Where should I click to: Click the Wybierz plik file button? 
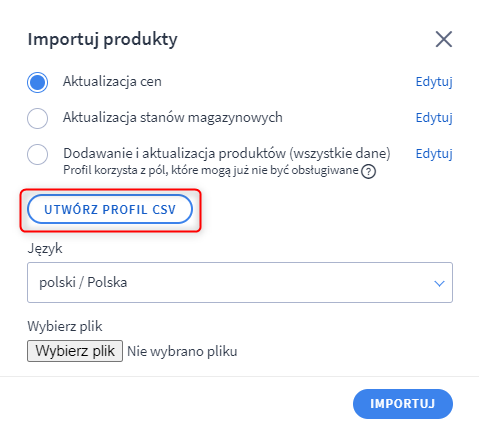coord(75,351)
